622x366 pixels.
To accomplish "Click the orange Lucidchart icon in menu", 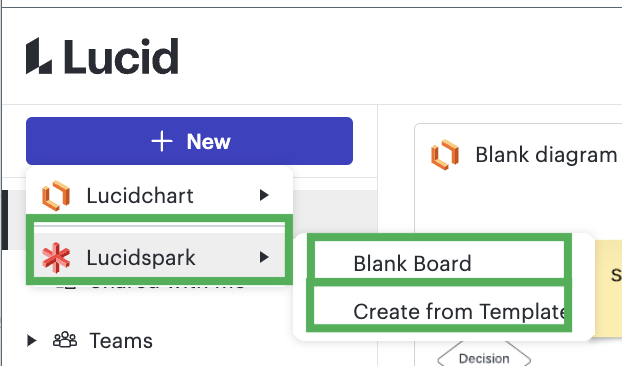I will coord(56,195).
